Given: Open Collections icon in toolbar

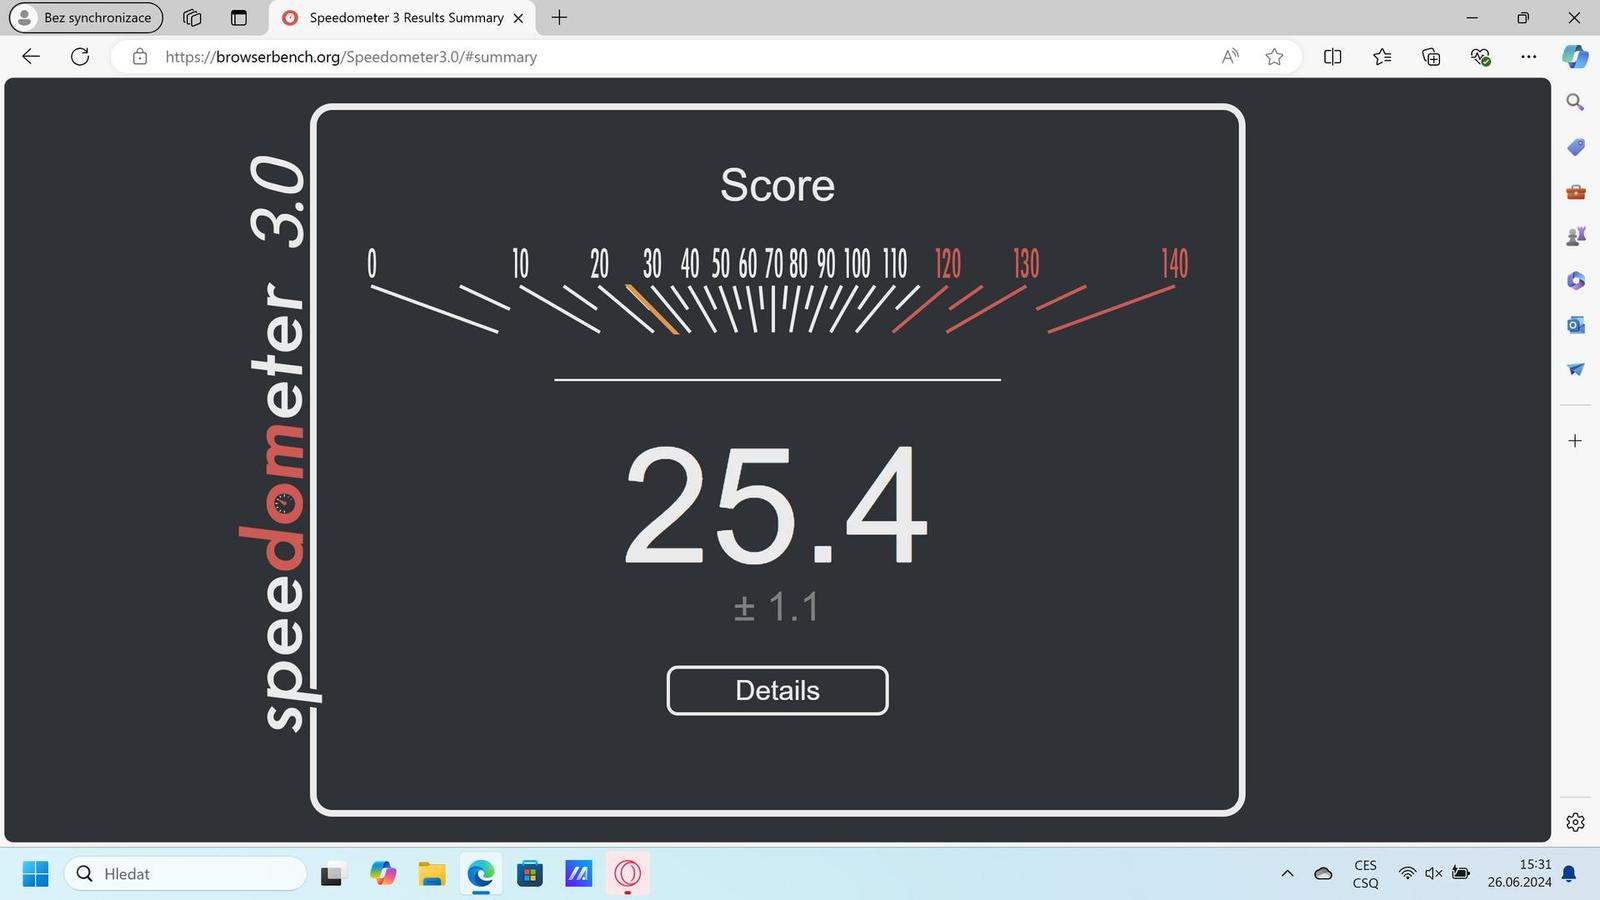Looking at the screenshot, I should tap(1431, 57).
